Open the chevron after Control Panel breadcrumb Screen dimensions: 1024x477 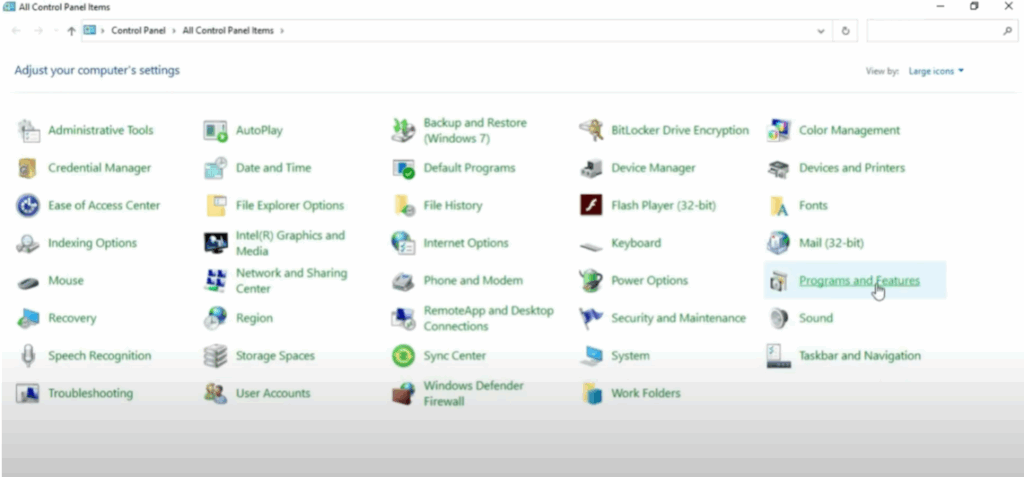pyautogui.click(x=174, y=31)
